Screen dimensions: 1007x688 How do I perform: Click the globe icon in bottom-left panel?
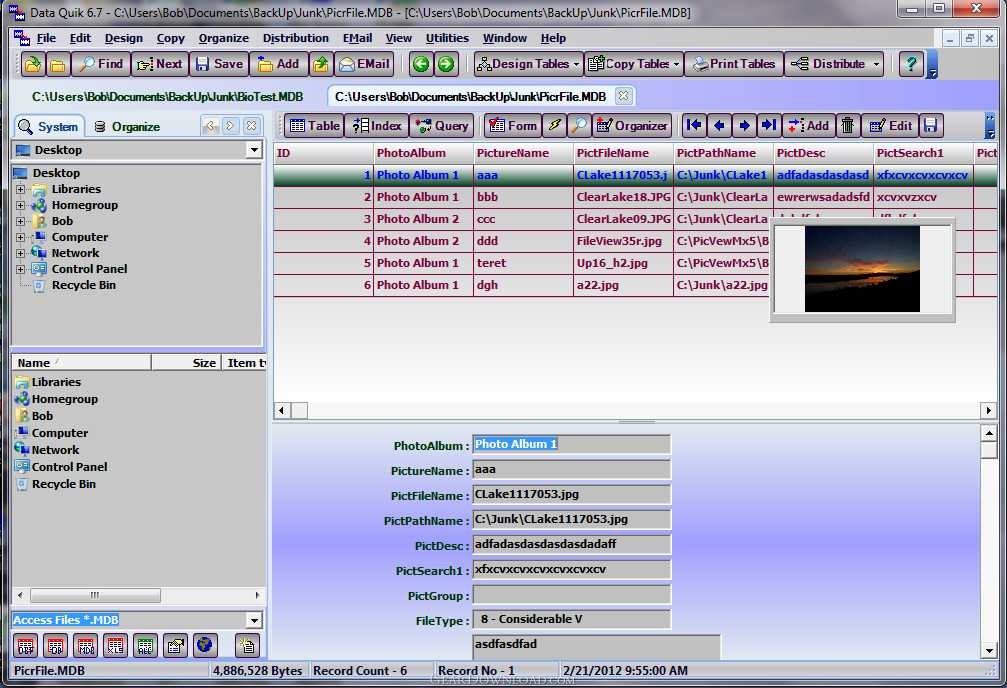click(205, 645)
